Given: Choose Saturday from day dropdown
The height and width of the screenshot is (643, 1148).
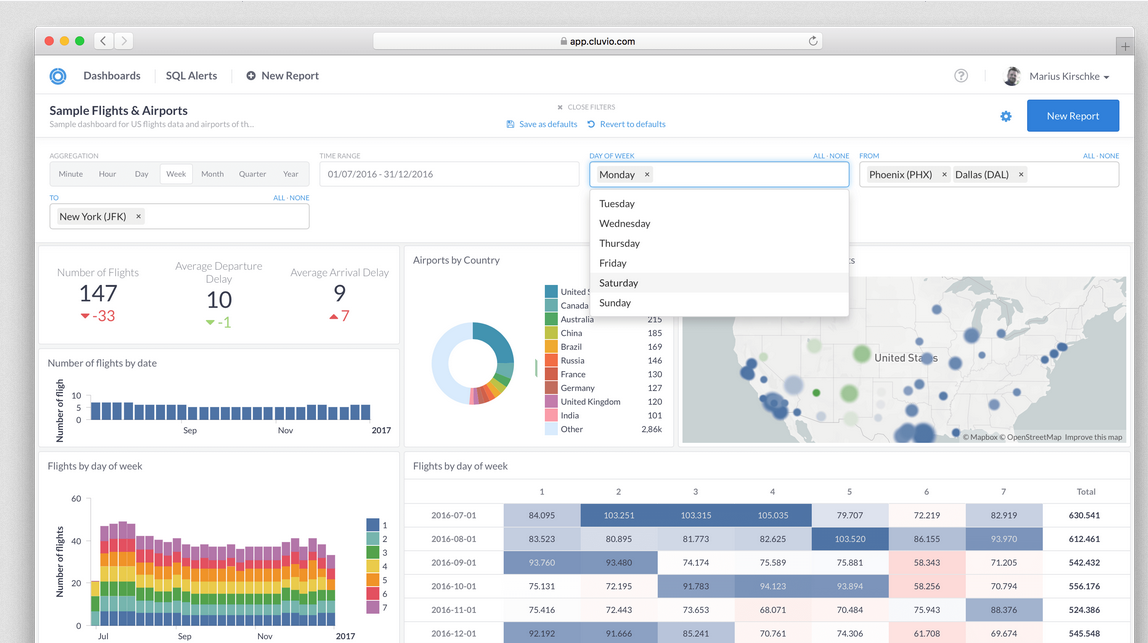Looking at the screenshot, I should coord(619,283).
